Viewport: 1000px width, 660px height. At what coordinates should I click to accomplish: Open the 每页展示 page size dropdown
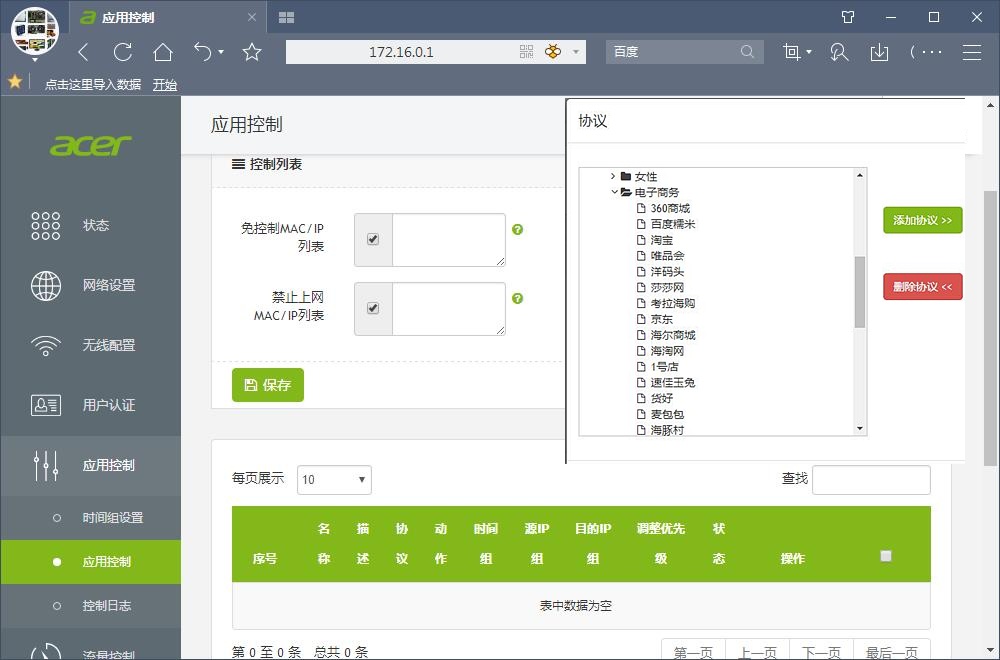click(x=333, y=480)
